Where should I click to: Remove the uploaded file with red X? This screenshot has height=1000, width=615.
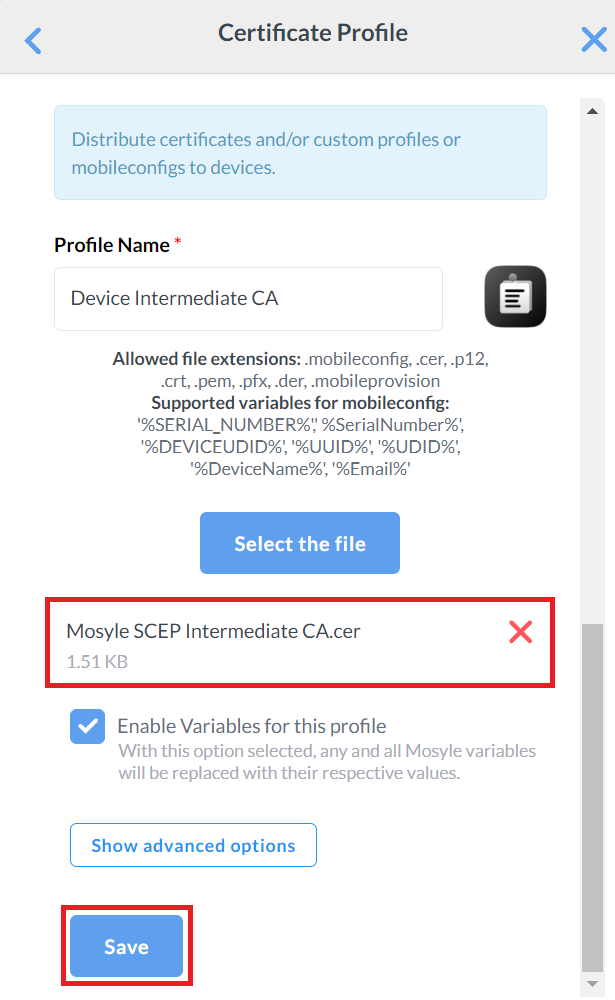[520, 632]
